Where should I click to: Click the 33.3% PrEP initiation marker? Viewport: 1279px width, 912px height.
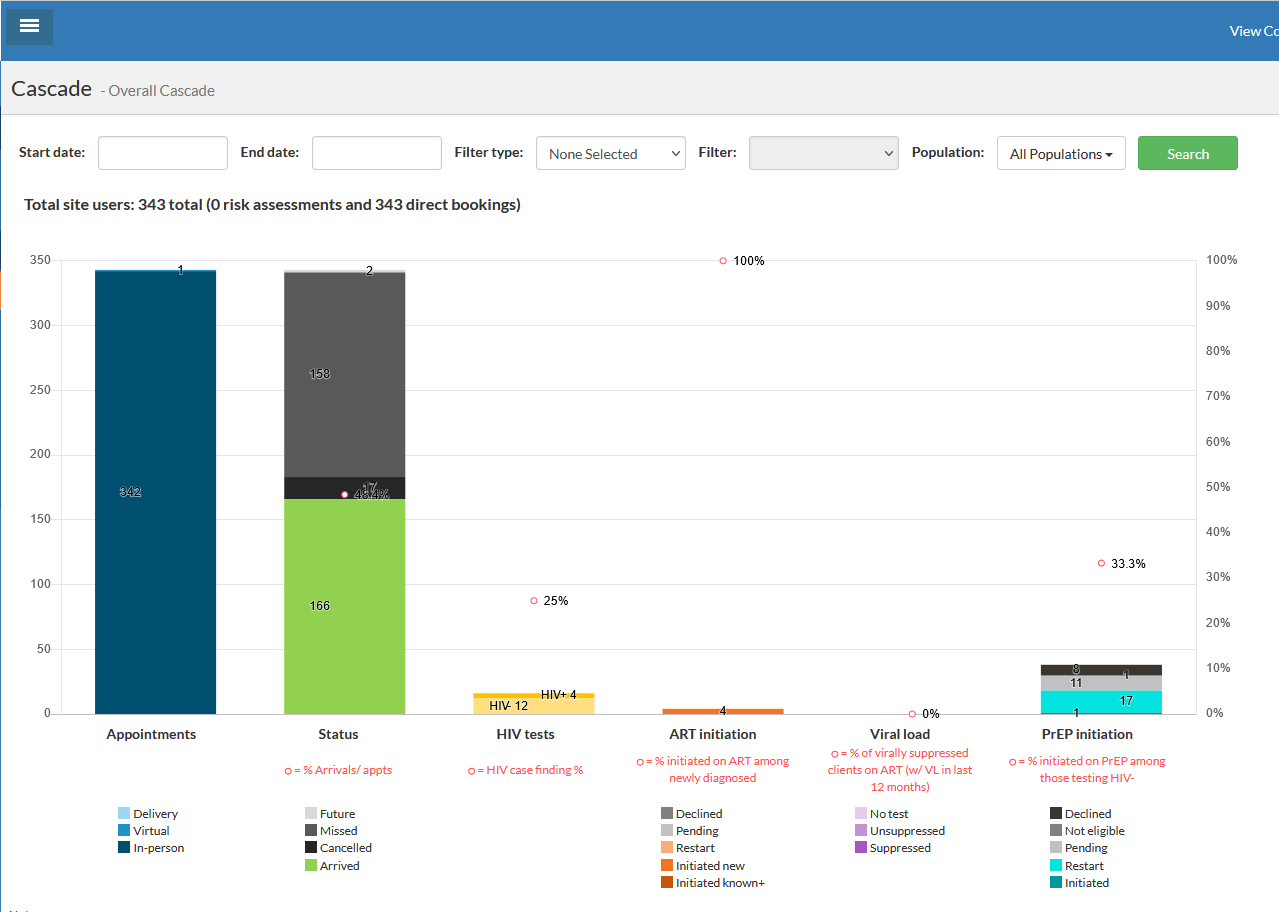(1101, 563)
